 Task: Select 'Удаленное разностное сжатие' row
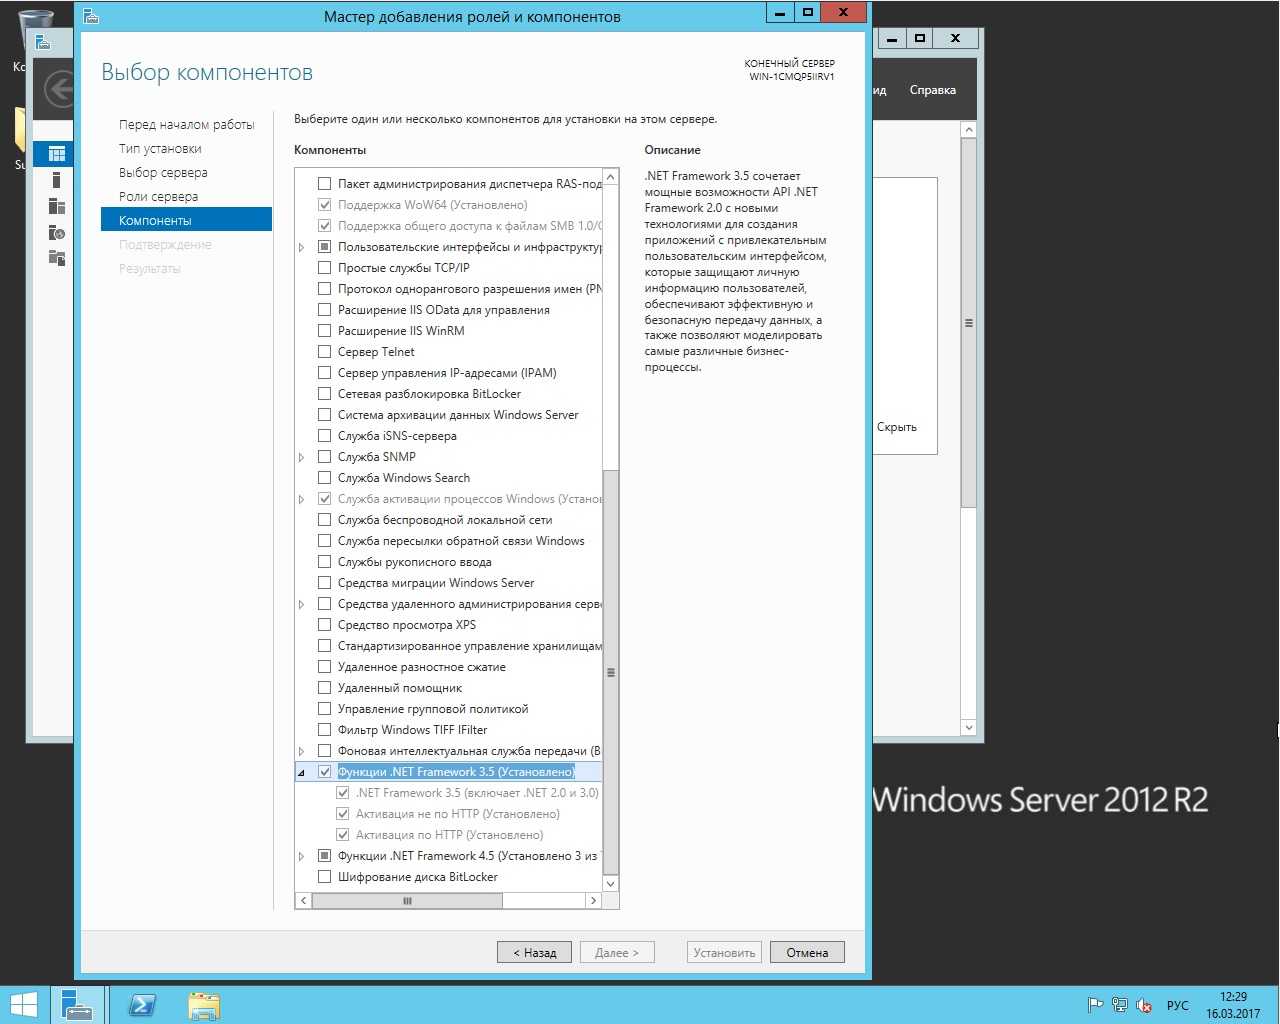[x=422, y=667]
